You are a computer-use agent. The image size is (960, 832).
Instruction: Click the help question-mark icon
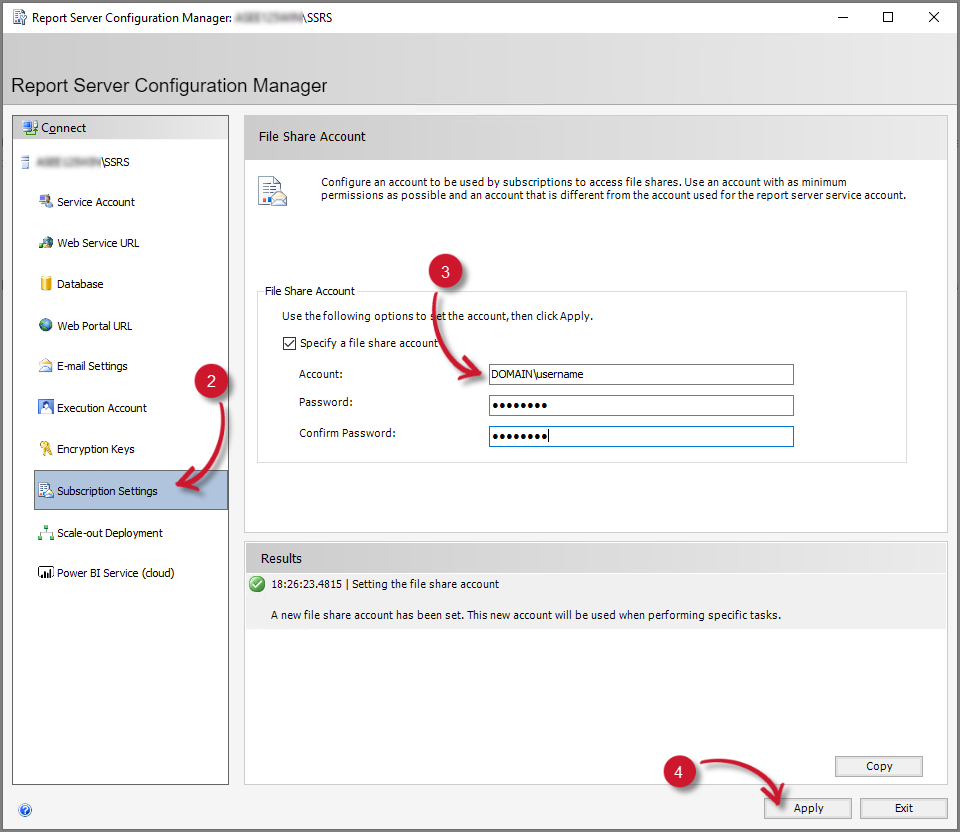(23, 810)
